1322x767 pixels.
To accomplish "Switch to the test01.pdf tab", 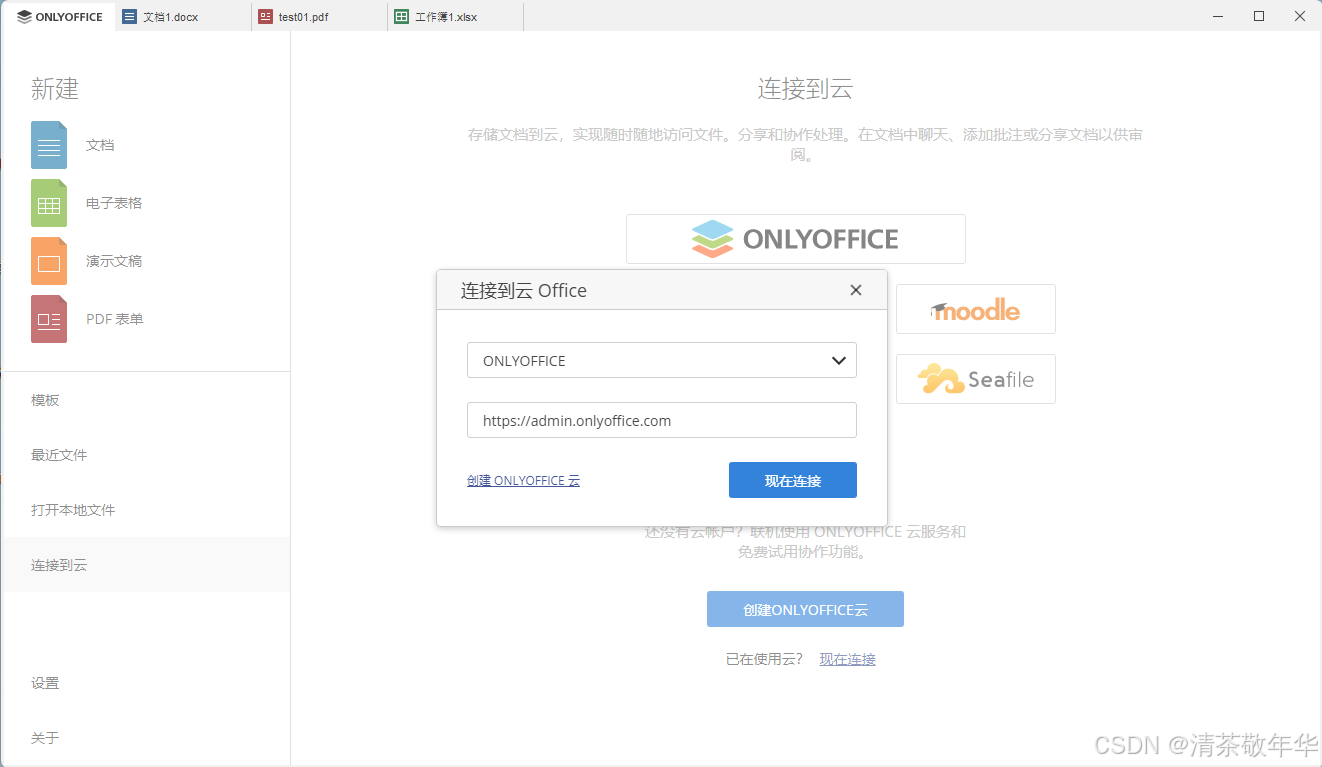I will (x=304, y=16).
